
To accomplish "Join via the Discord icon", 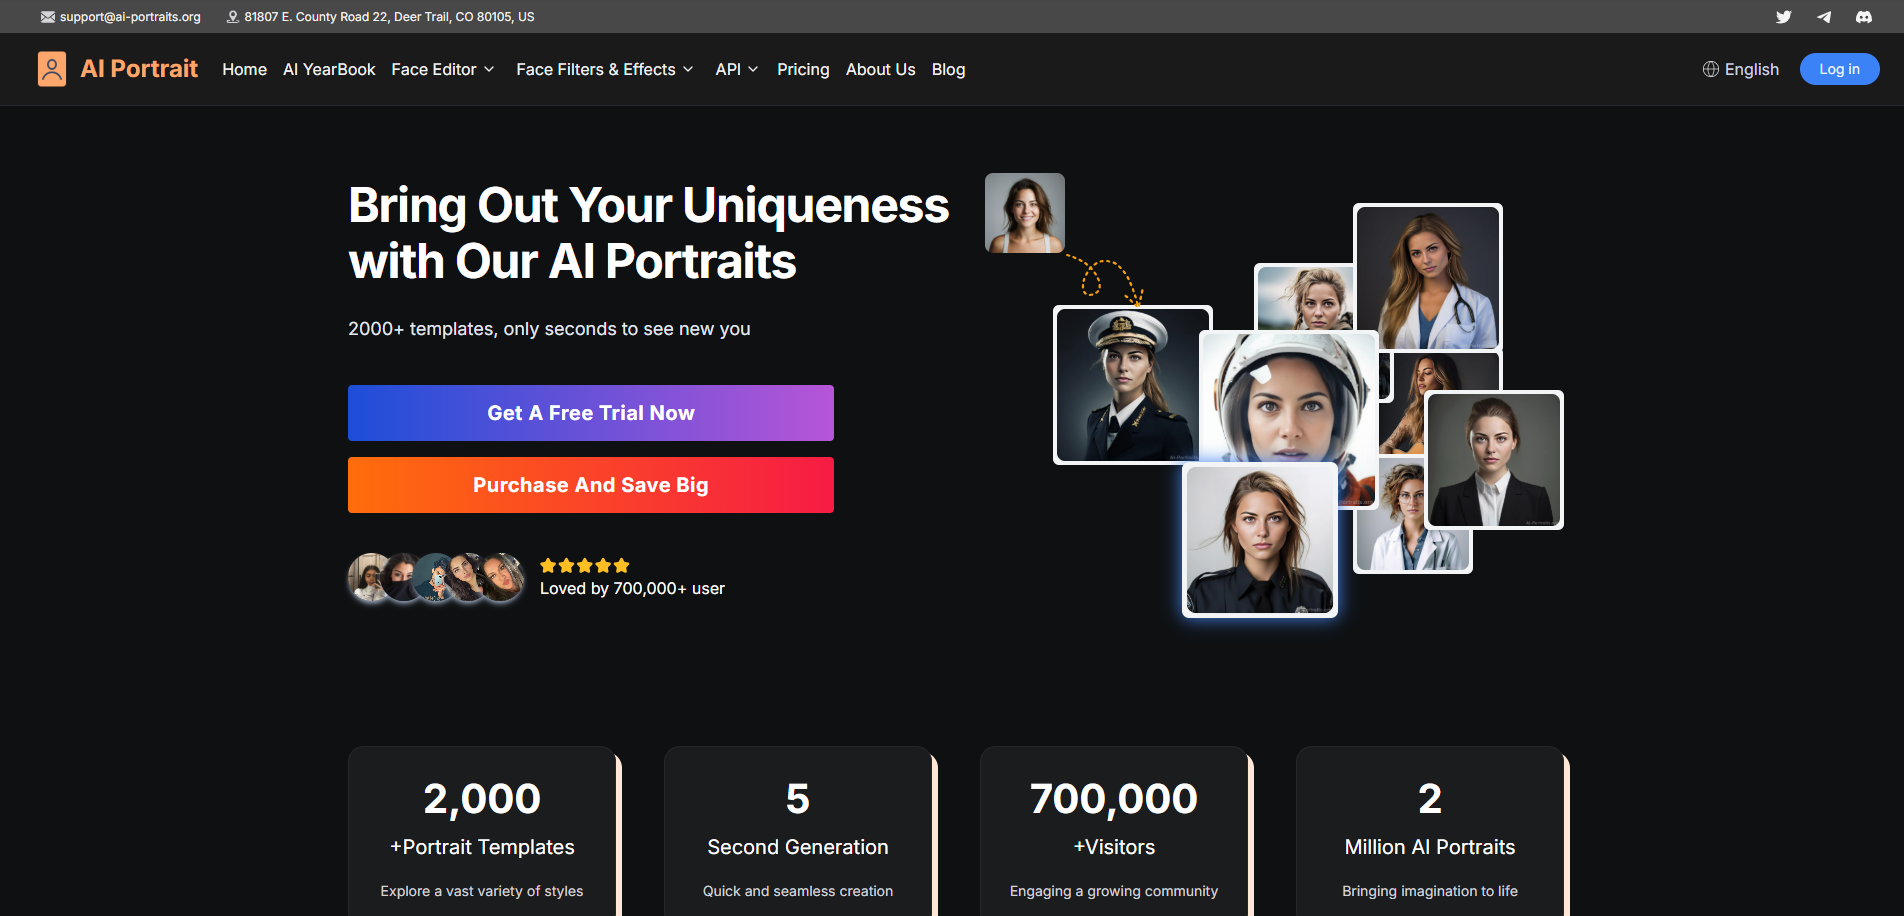I will click(x=1863, y=17).
